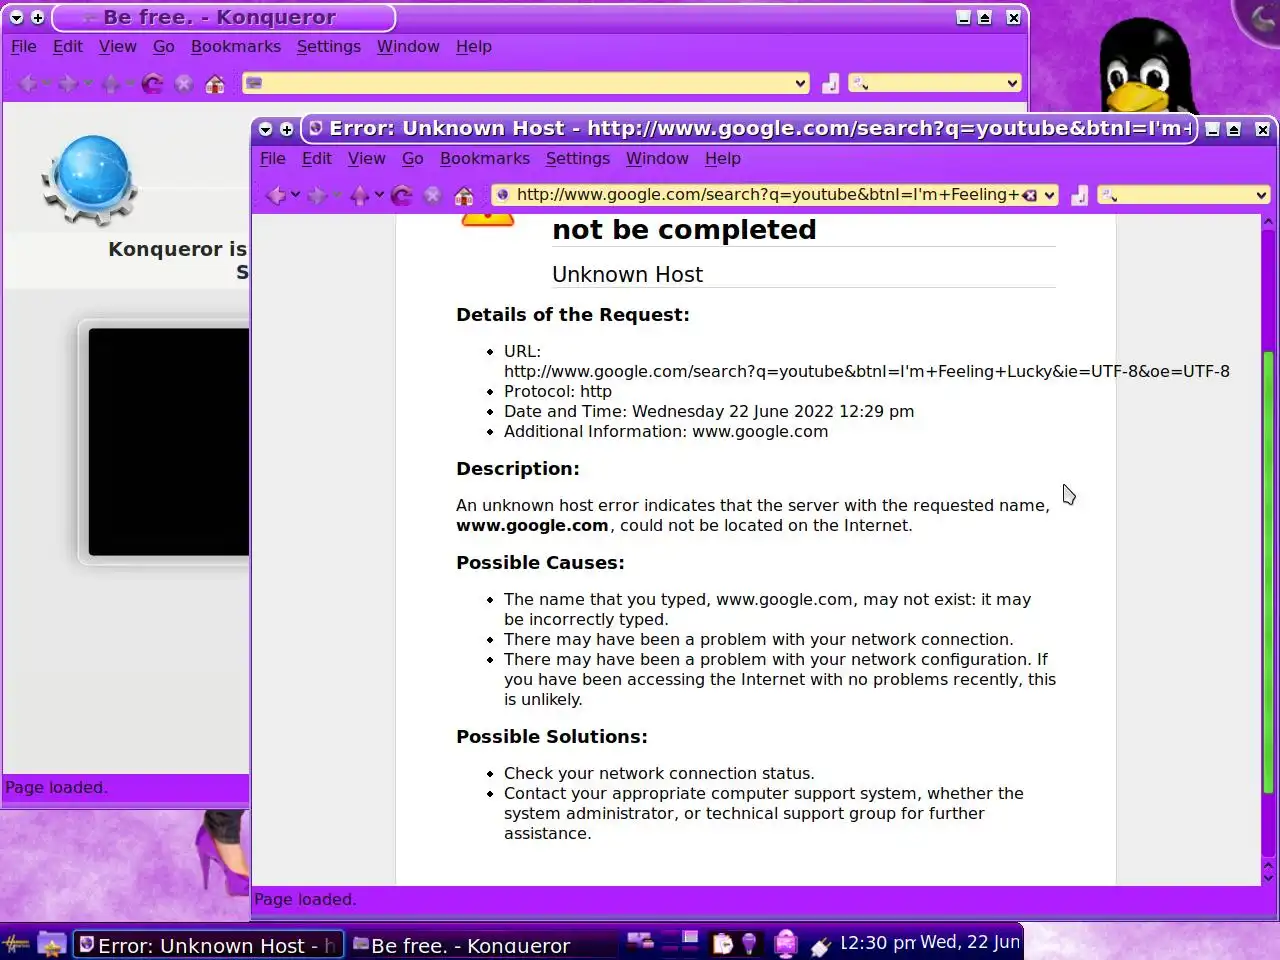
Task: Open URL history dropdown in Be free window
Action: 800,83
